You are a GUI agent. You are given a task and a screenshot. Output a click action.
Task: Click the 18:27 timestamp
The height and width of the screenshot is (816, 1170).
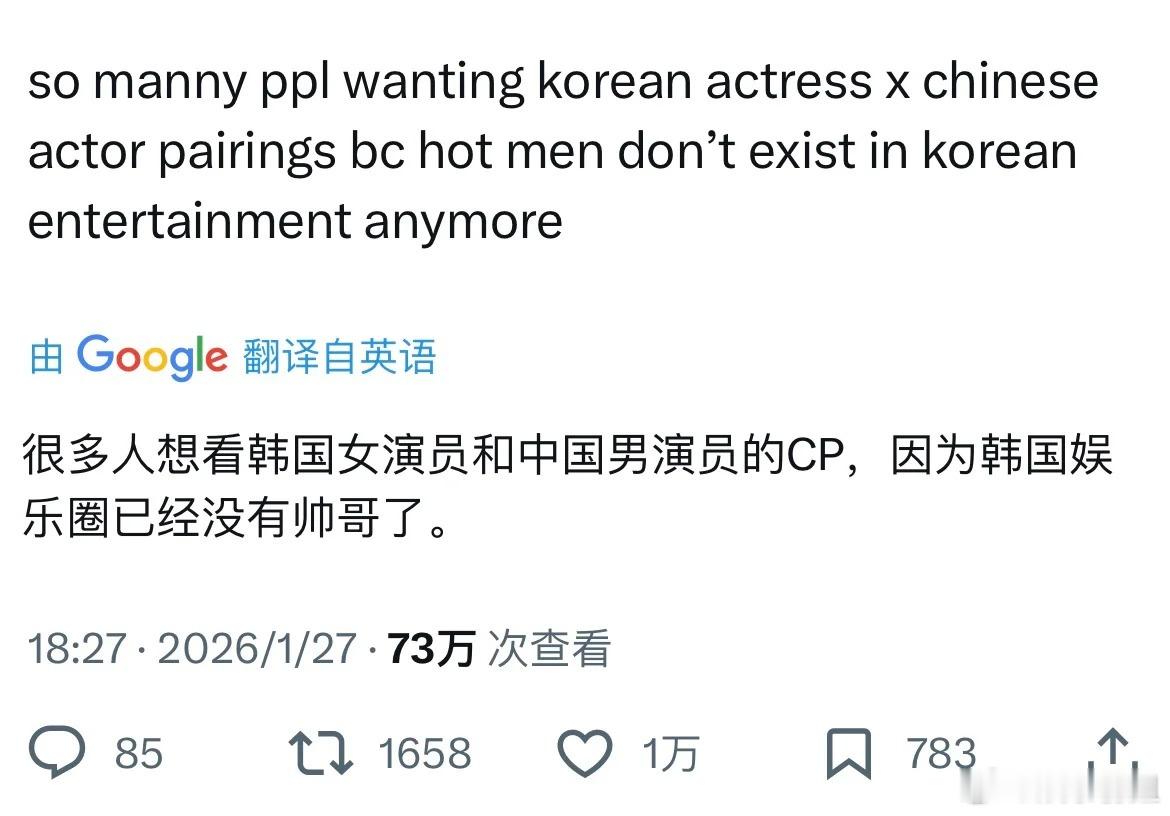[78, 648]
